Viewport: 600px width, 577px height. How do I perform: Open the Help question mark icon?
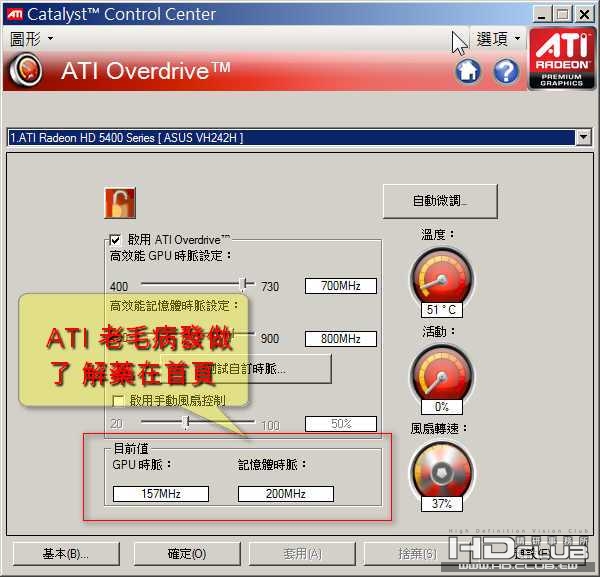(x=506, y=71)
